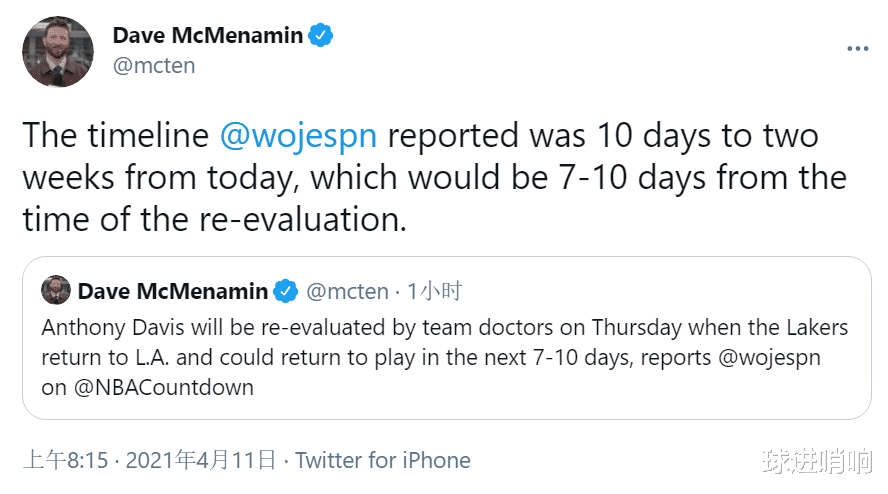The height and width of the screenshot is (494, 888).
Task: Click the blue verified badge beside the main author name
Action: [320, 36]
